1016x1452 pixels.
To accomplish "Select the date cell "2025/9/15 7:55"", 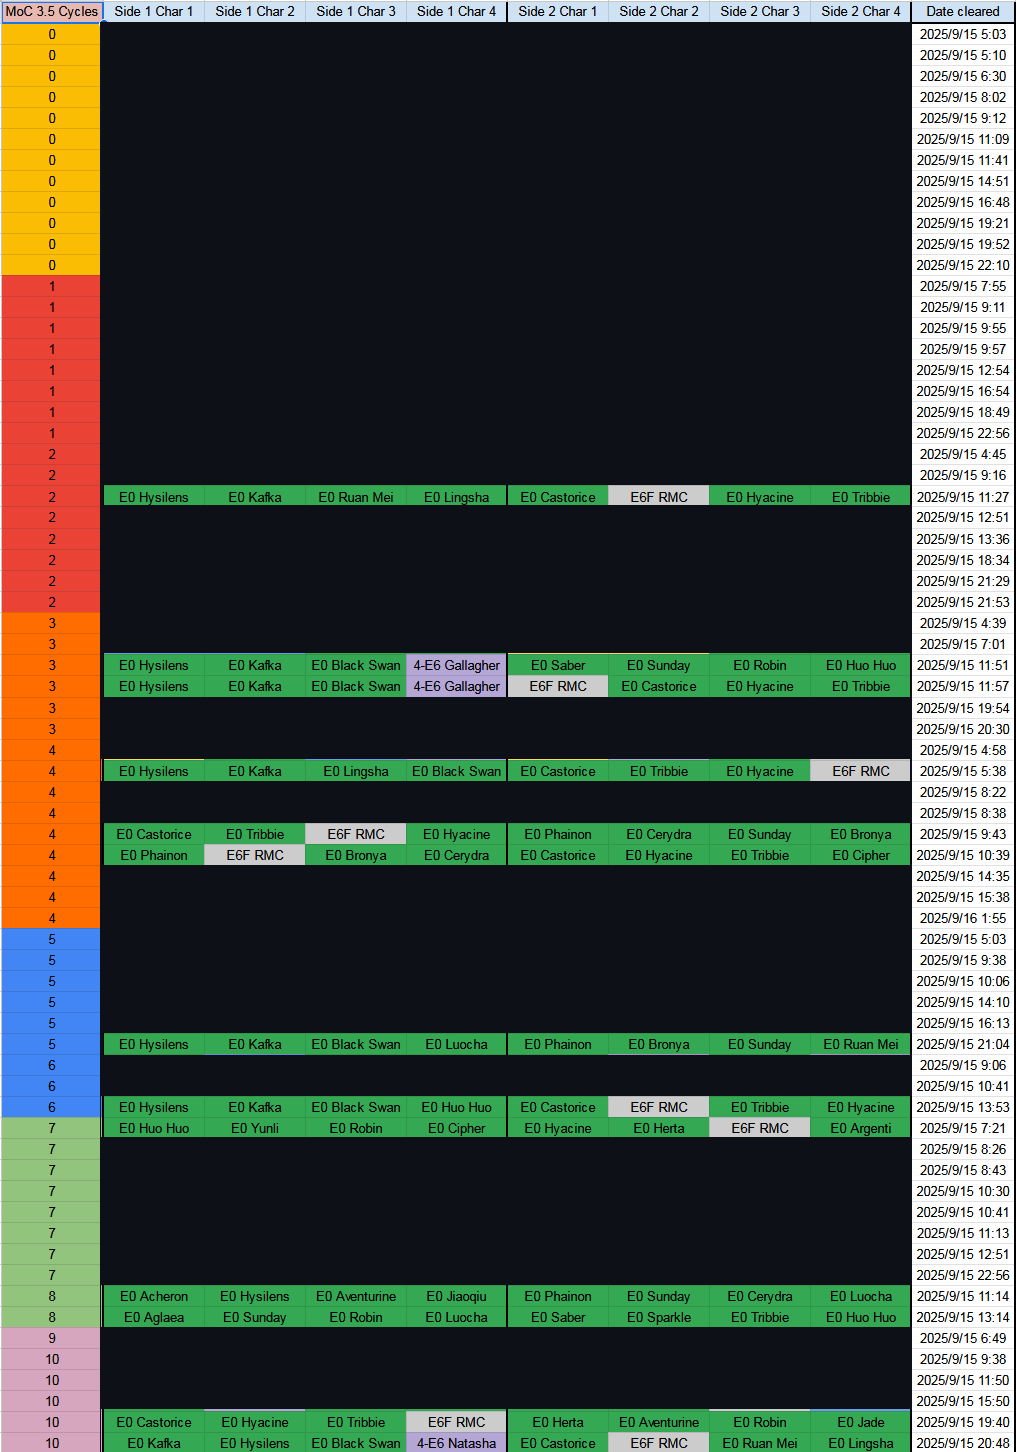I will point(963,286).
